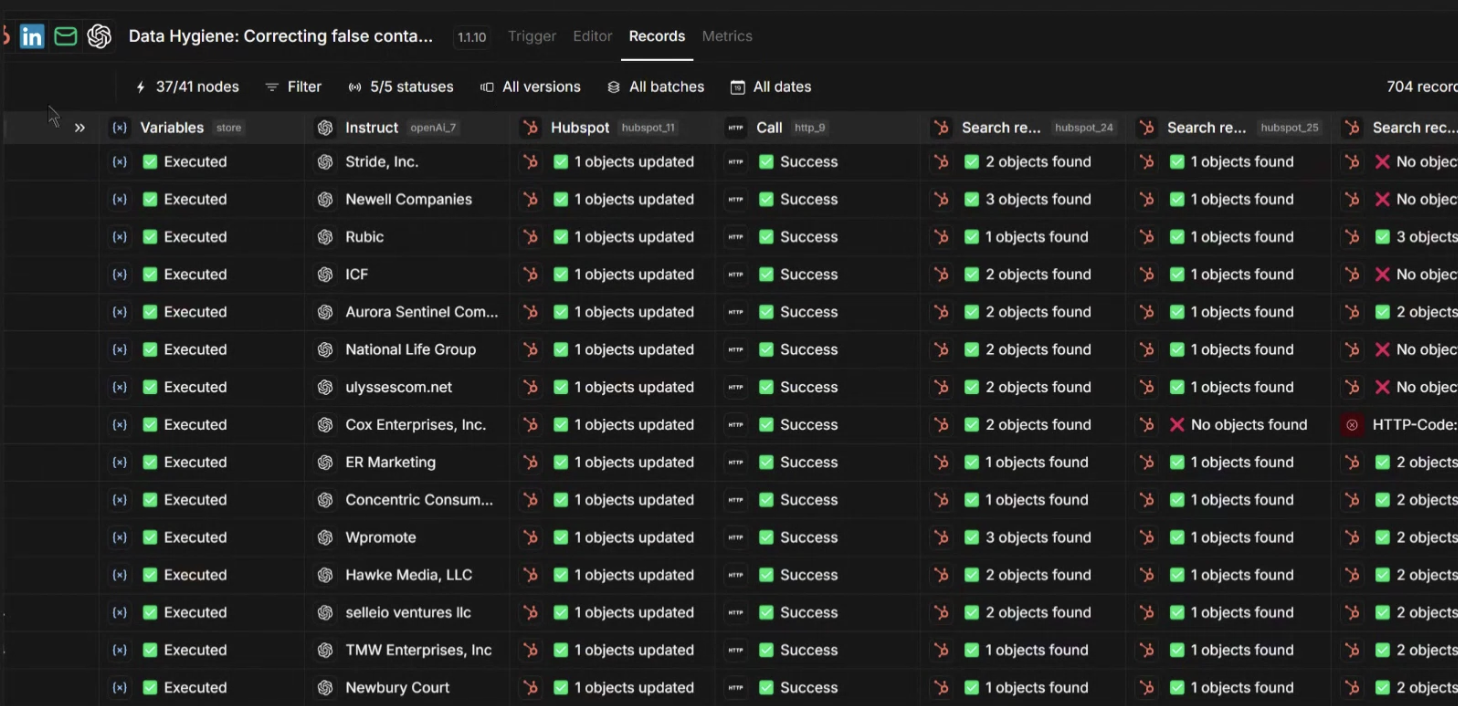The image size is (1458, 706).
Task: Click the LinkedIn icon in the header
Action: click(x=32, y=37)
